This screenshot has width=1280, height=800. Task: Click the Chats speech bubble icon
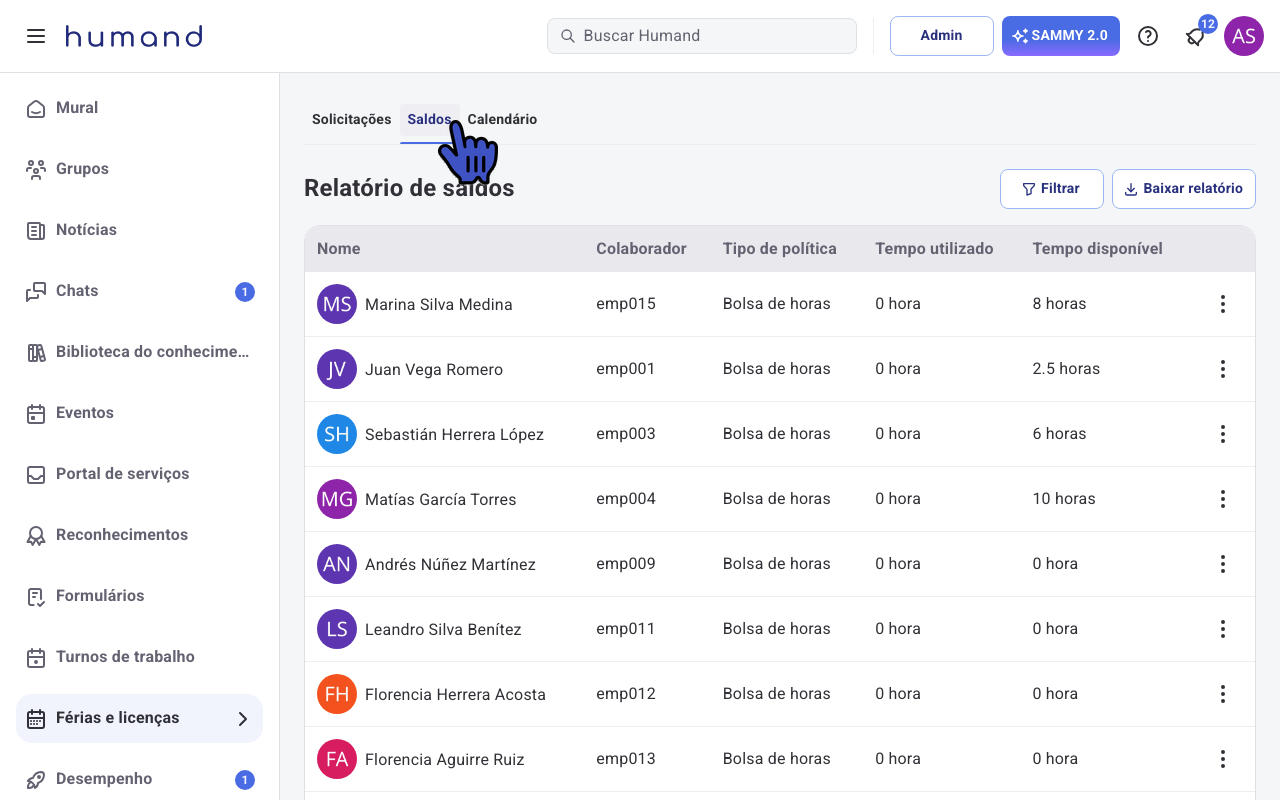(x=36, y=291)
